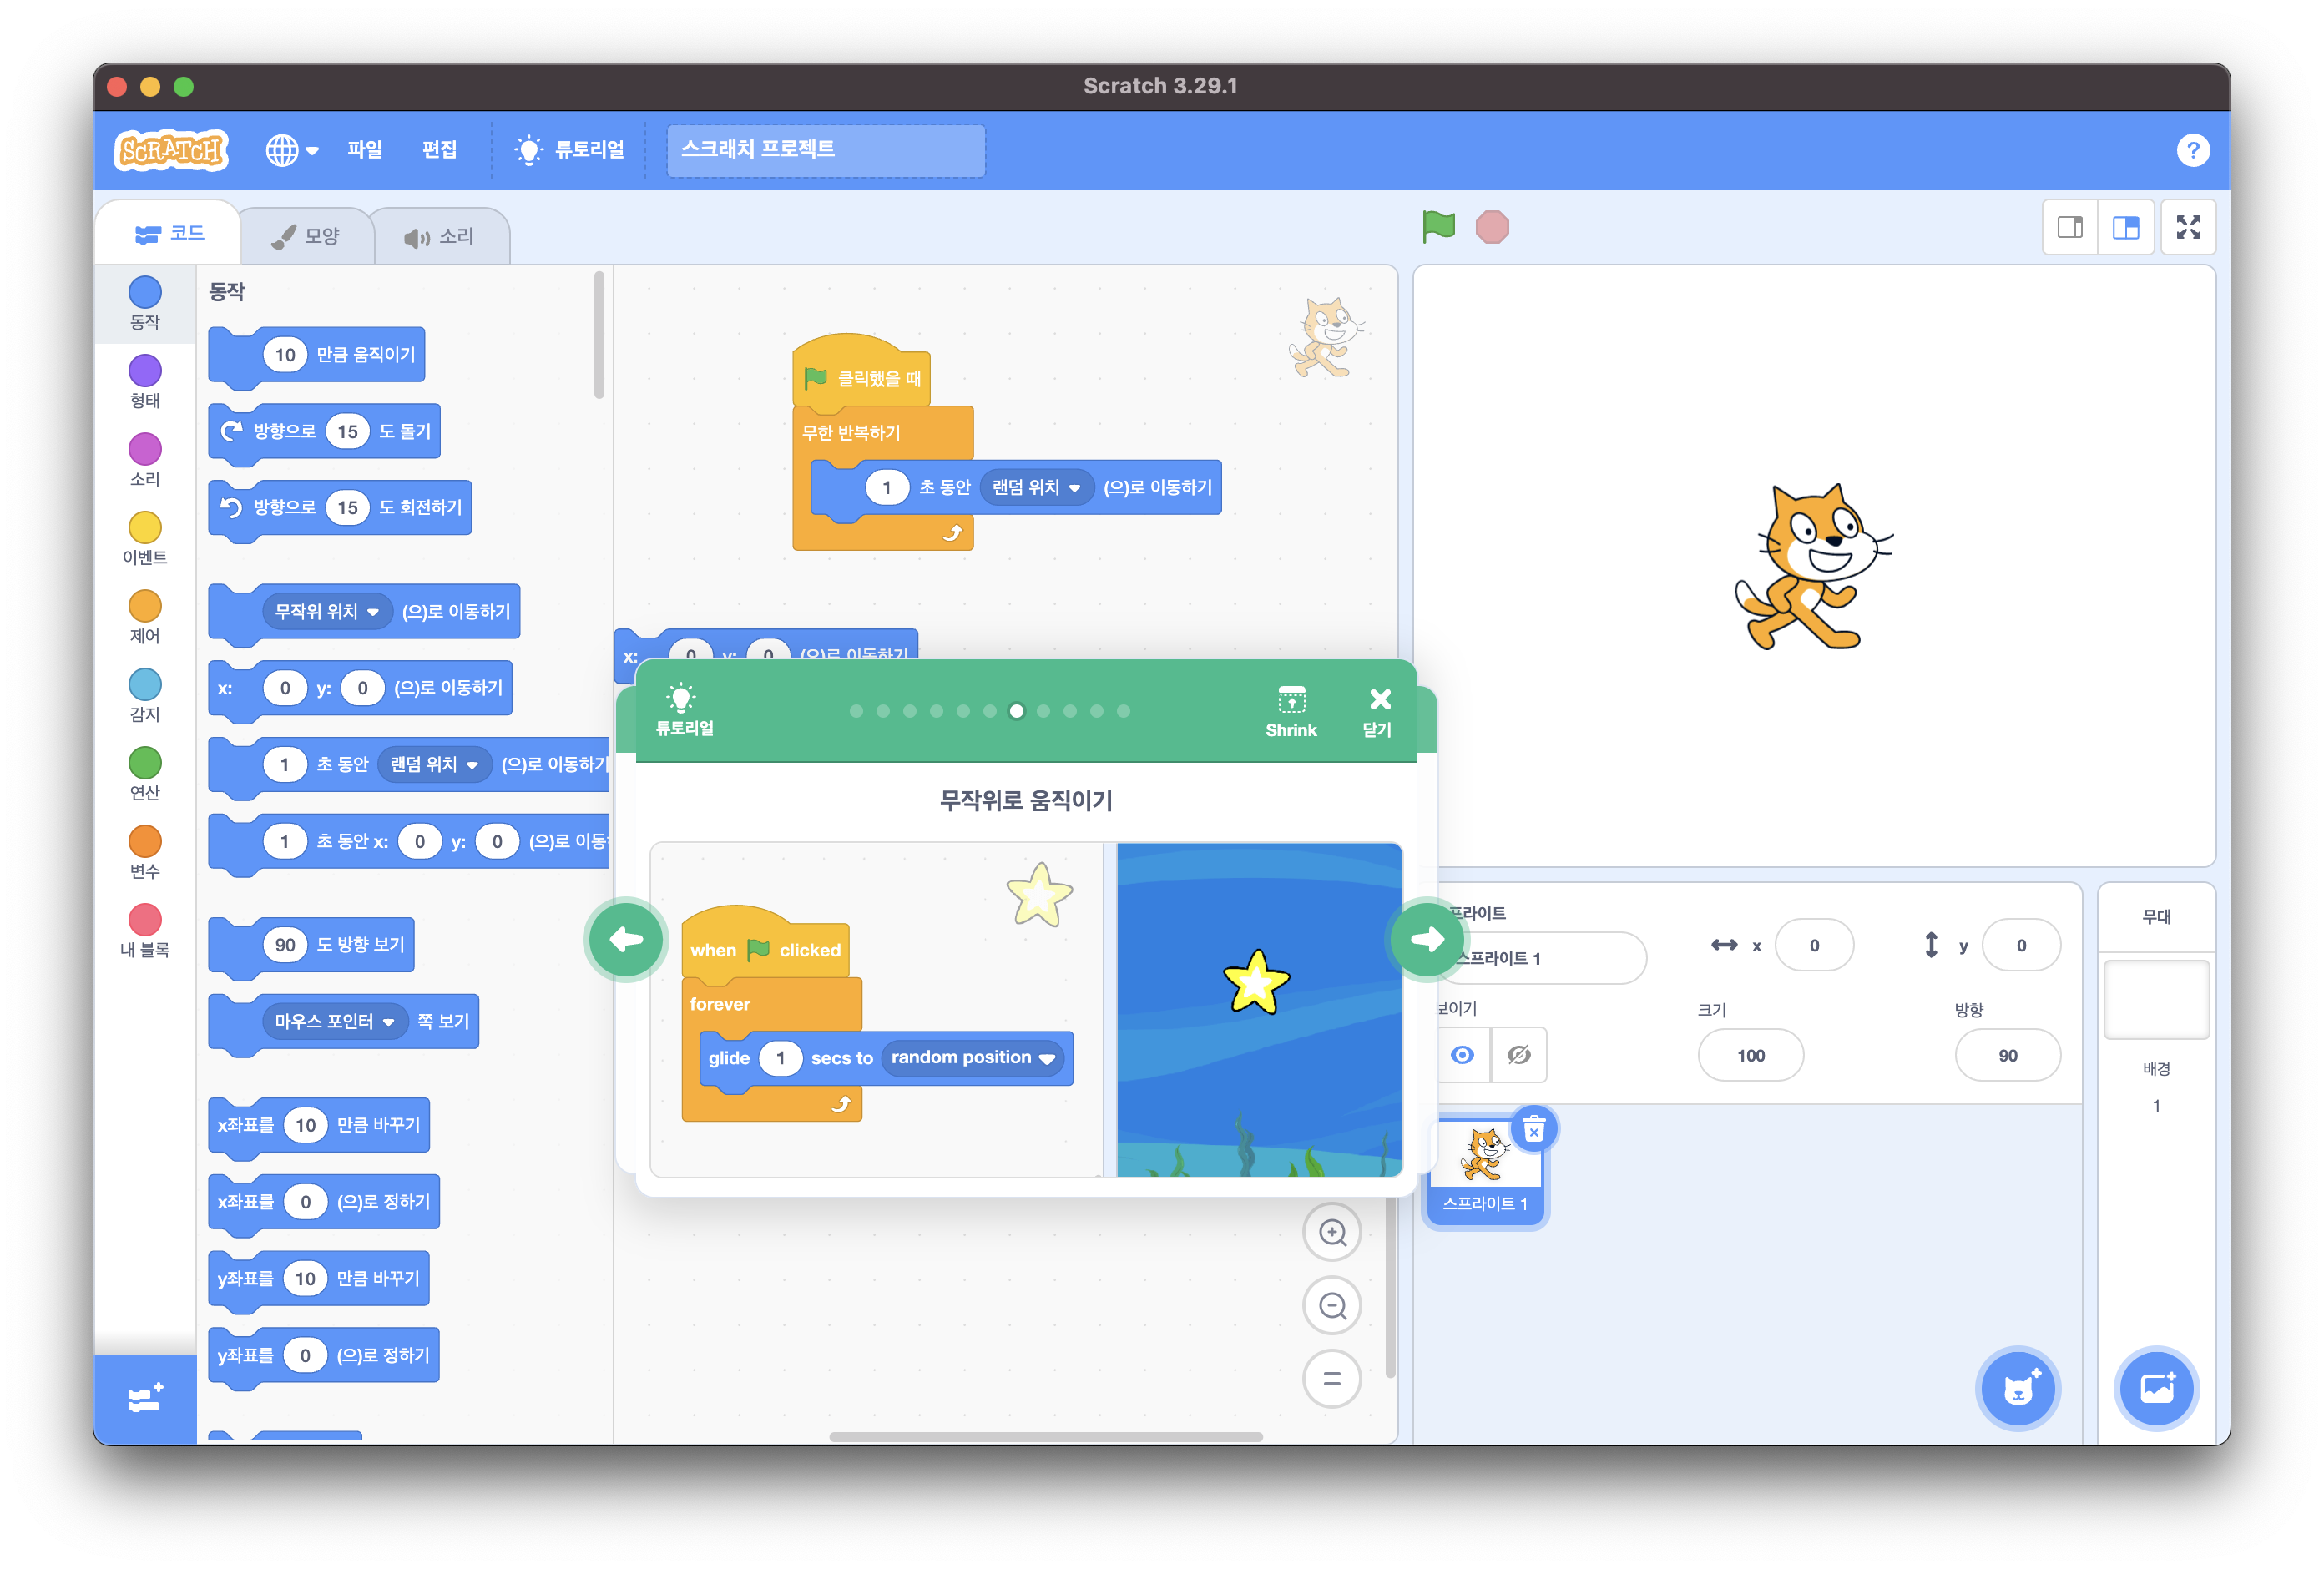Select the 이벤트 yellow category circle
Viewport: 2324px width, 1569px height.
[x=145, y=527]
